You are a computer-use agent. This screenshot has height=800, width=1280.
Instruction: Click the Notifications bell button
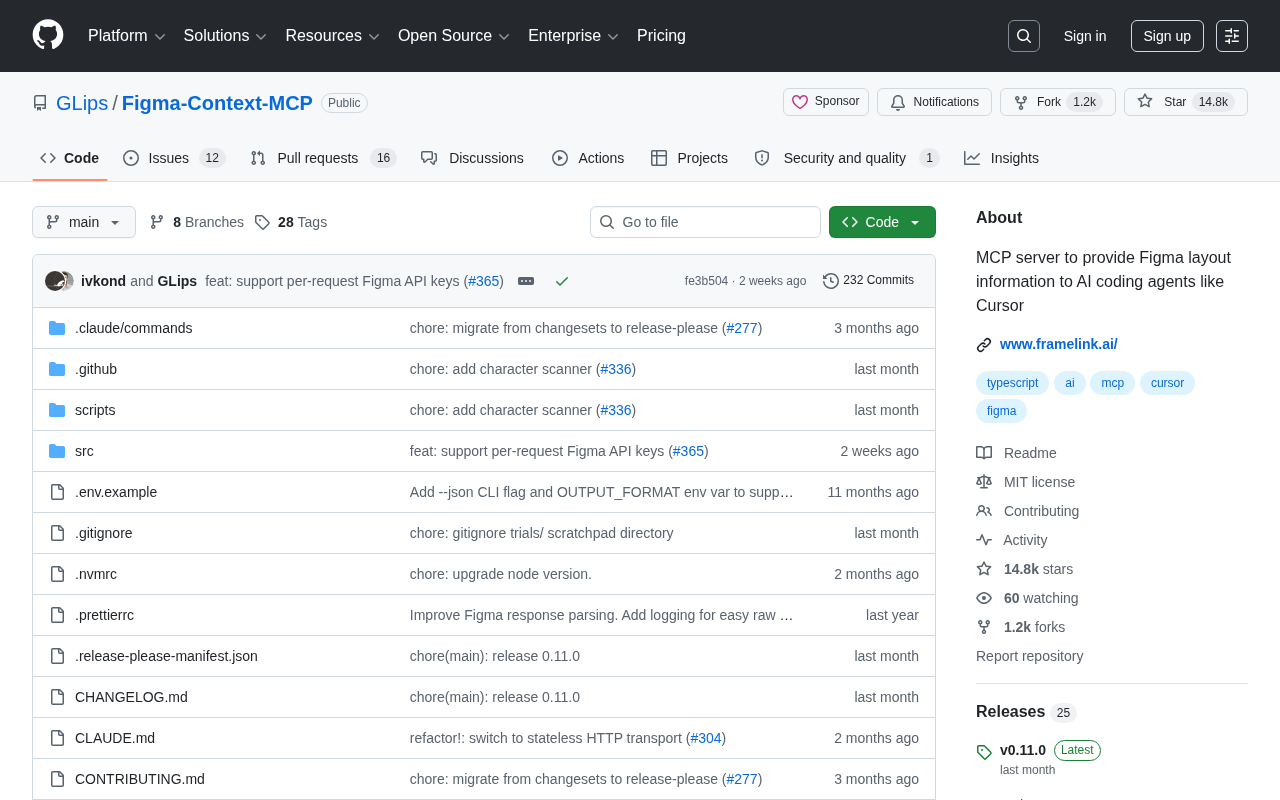click(x=934, y=102)
